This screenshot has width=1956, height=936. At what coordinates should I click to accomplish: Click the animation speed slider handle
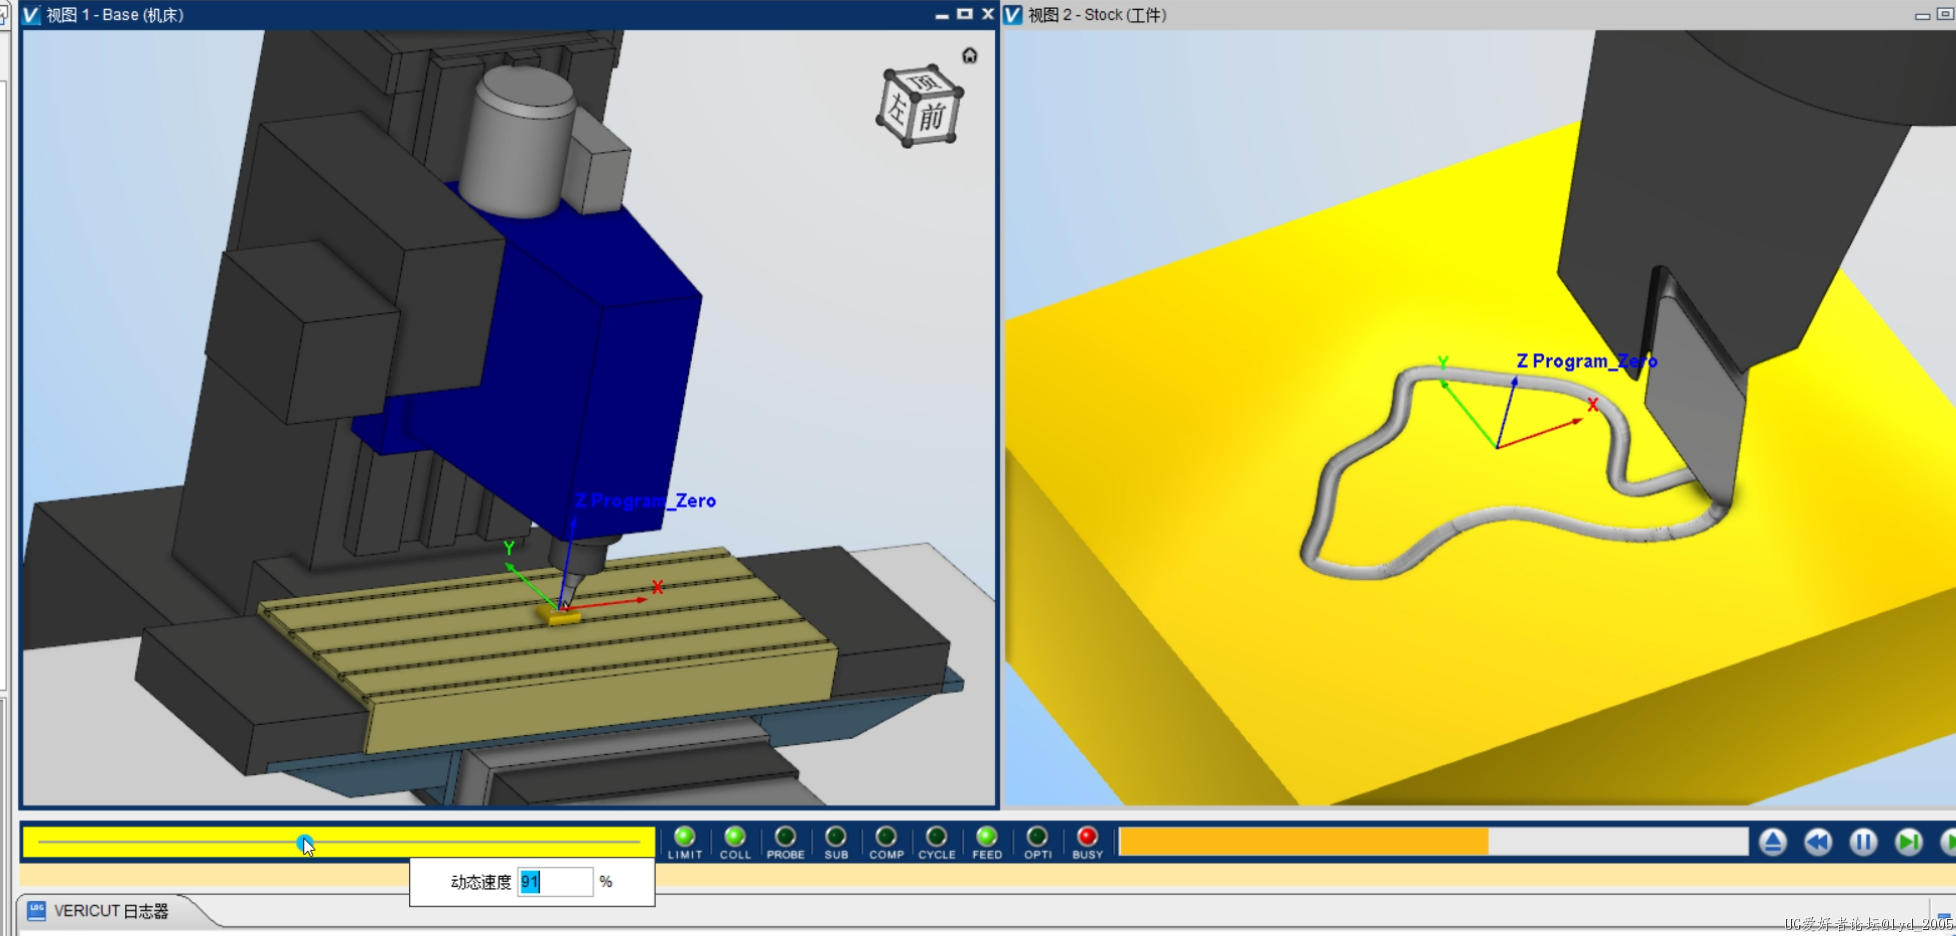[305, 843]
